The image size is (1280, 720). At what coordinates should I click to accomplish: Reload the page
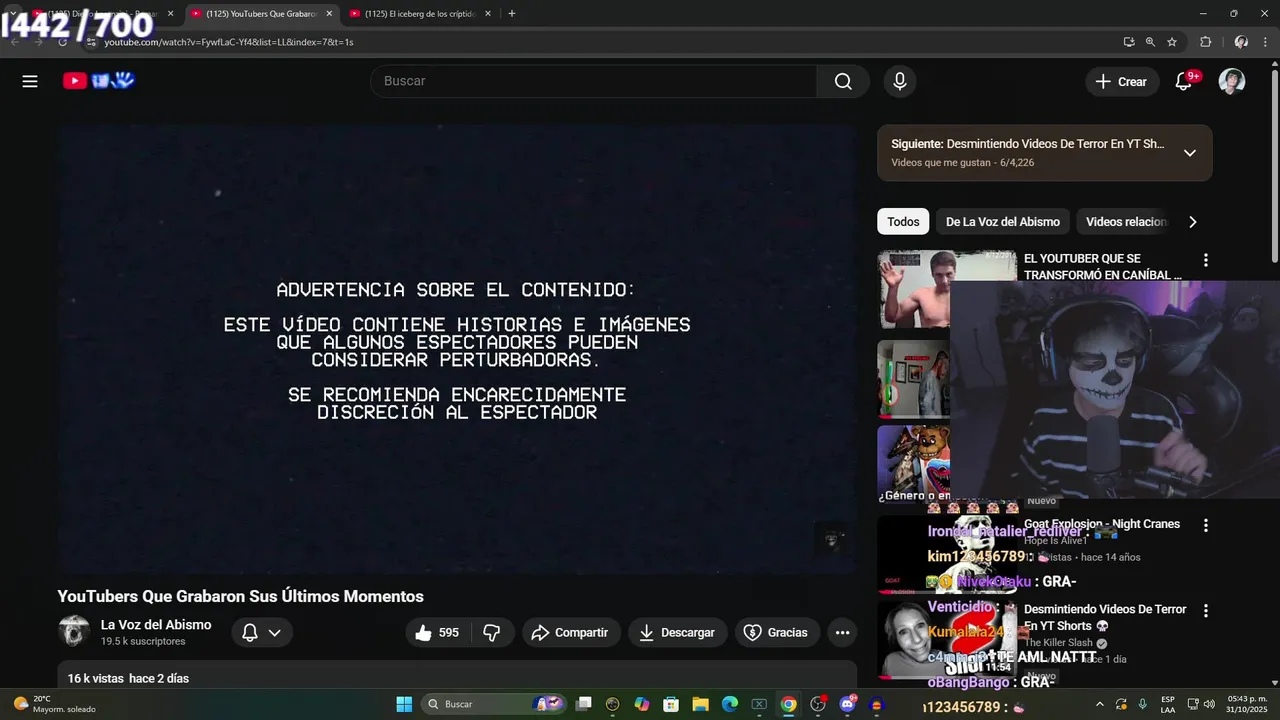62,42
